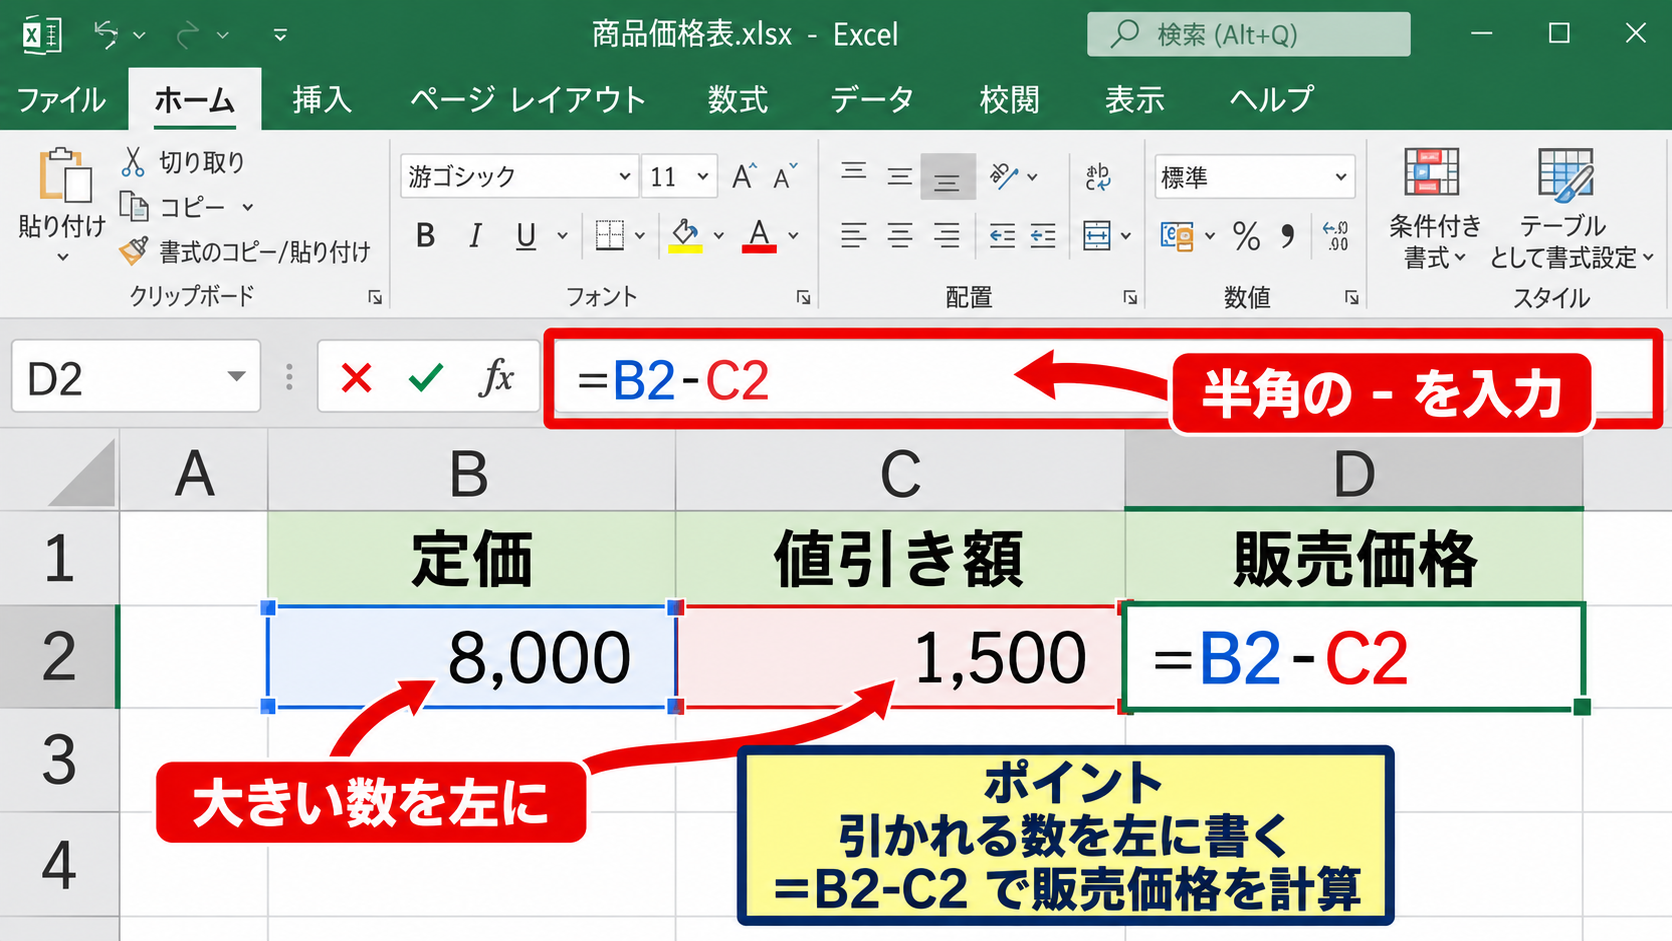This screenshot has width=1672, height=941.
Task: Cancel formula entry with red X
Action: coord(356,378)
